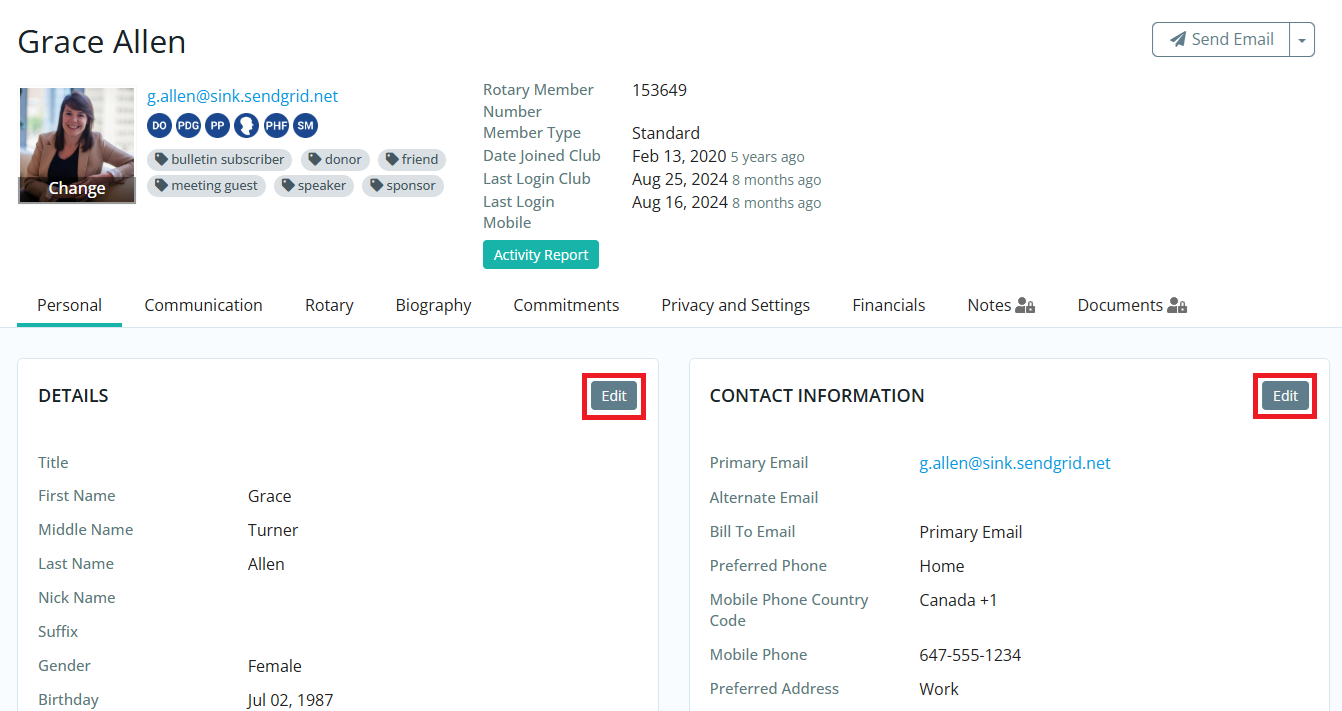Image resolution: width=1342 pixels, height=711 pixels.
Task: Click the sponsor tag
Action: point(403,186)
